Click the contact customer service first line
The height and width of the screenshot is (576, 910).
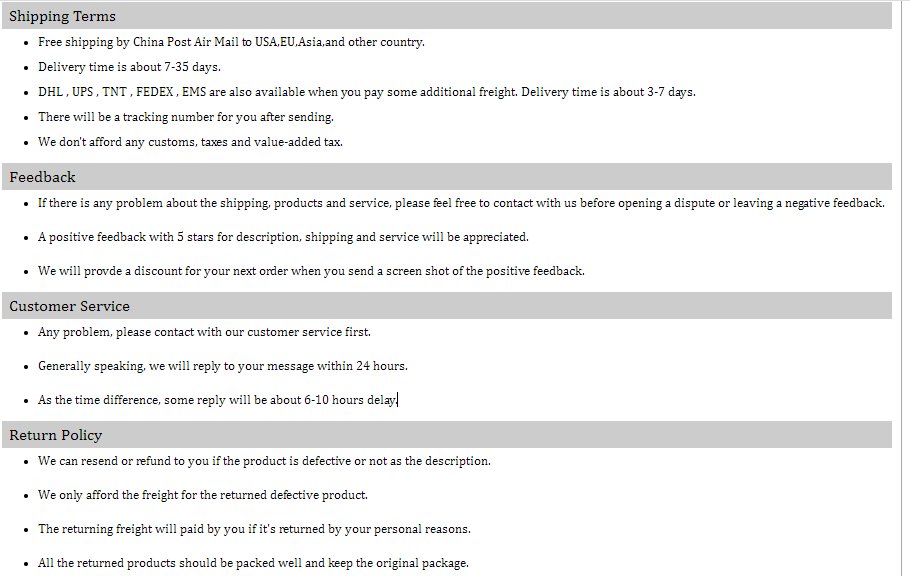coord(204,332)
